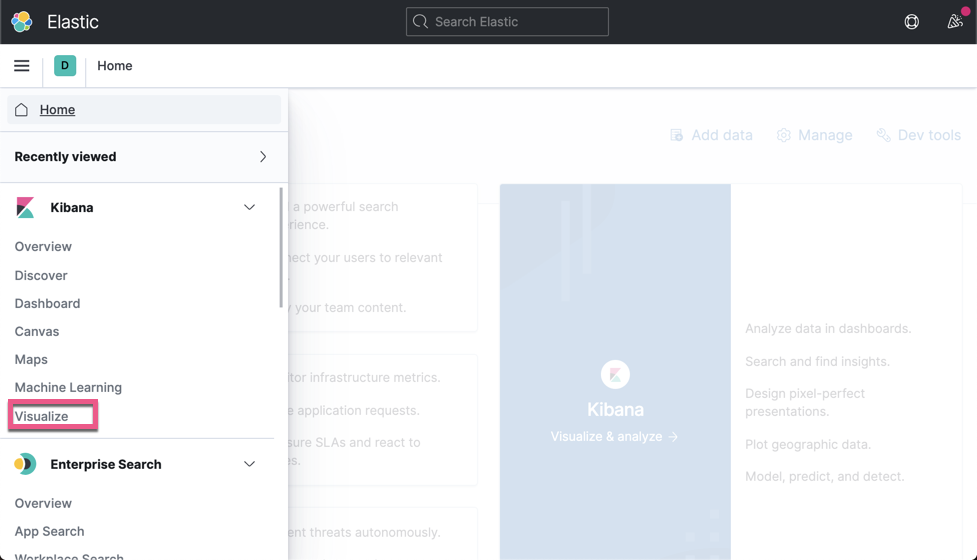Click the Kibana logo in sidebar
Screen dimensions: 977x560
25,207
